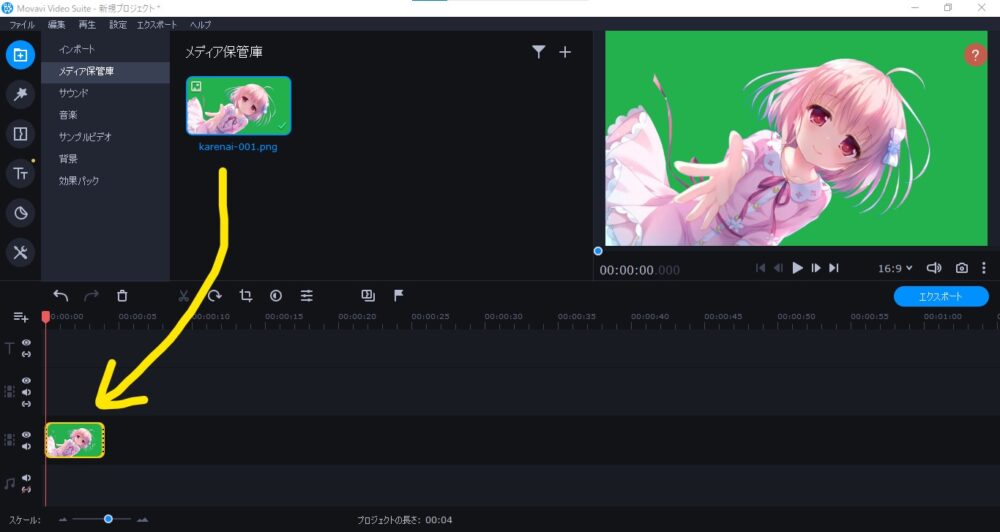Jump to the next clip

[834, 268]
